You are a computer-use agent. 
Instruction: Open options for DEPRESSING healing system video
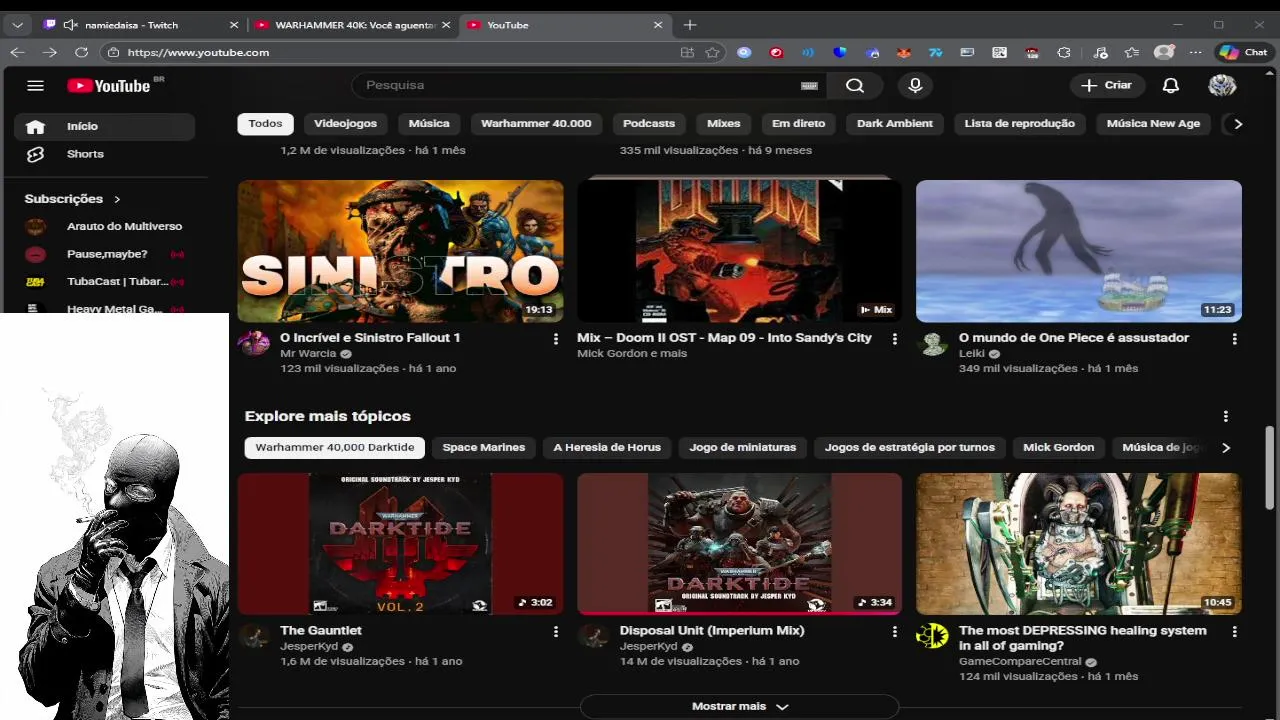1234,632
